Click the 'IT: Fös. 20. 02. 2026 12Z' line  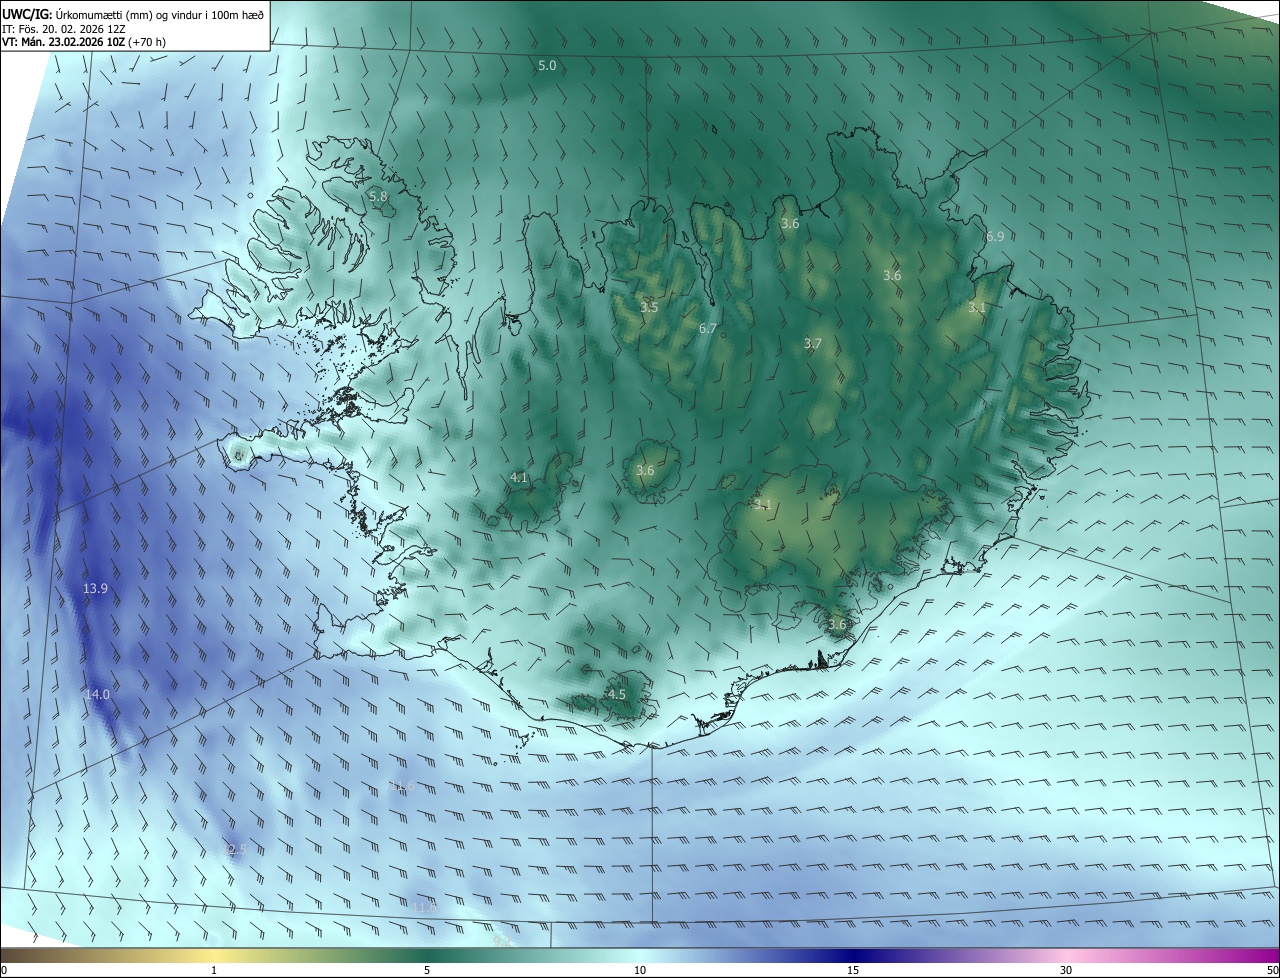coord(63,29)
